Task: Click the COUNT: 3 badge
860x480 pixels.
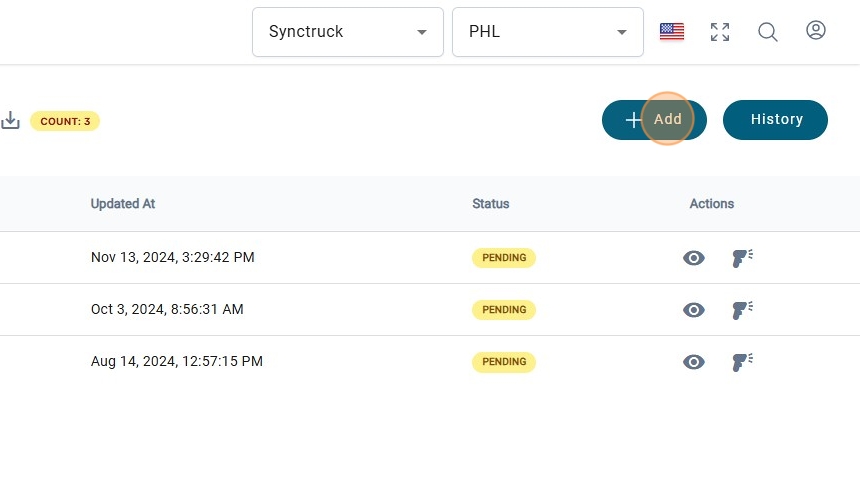Action: [65, 121]
